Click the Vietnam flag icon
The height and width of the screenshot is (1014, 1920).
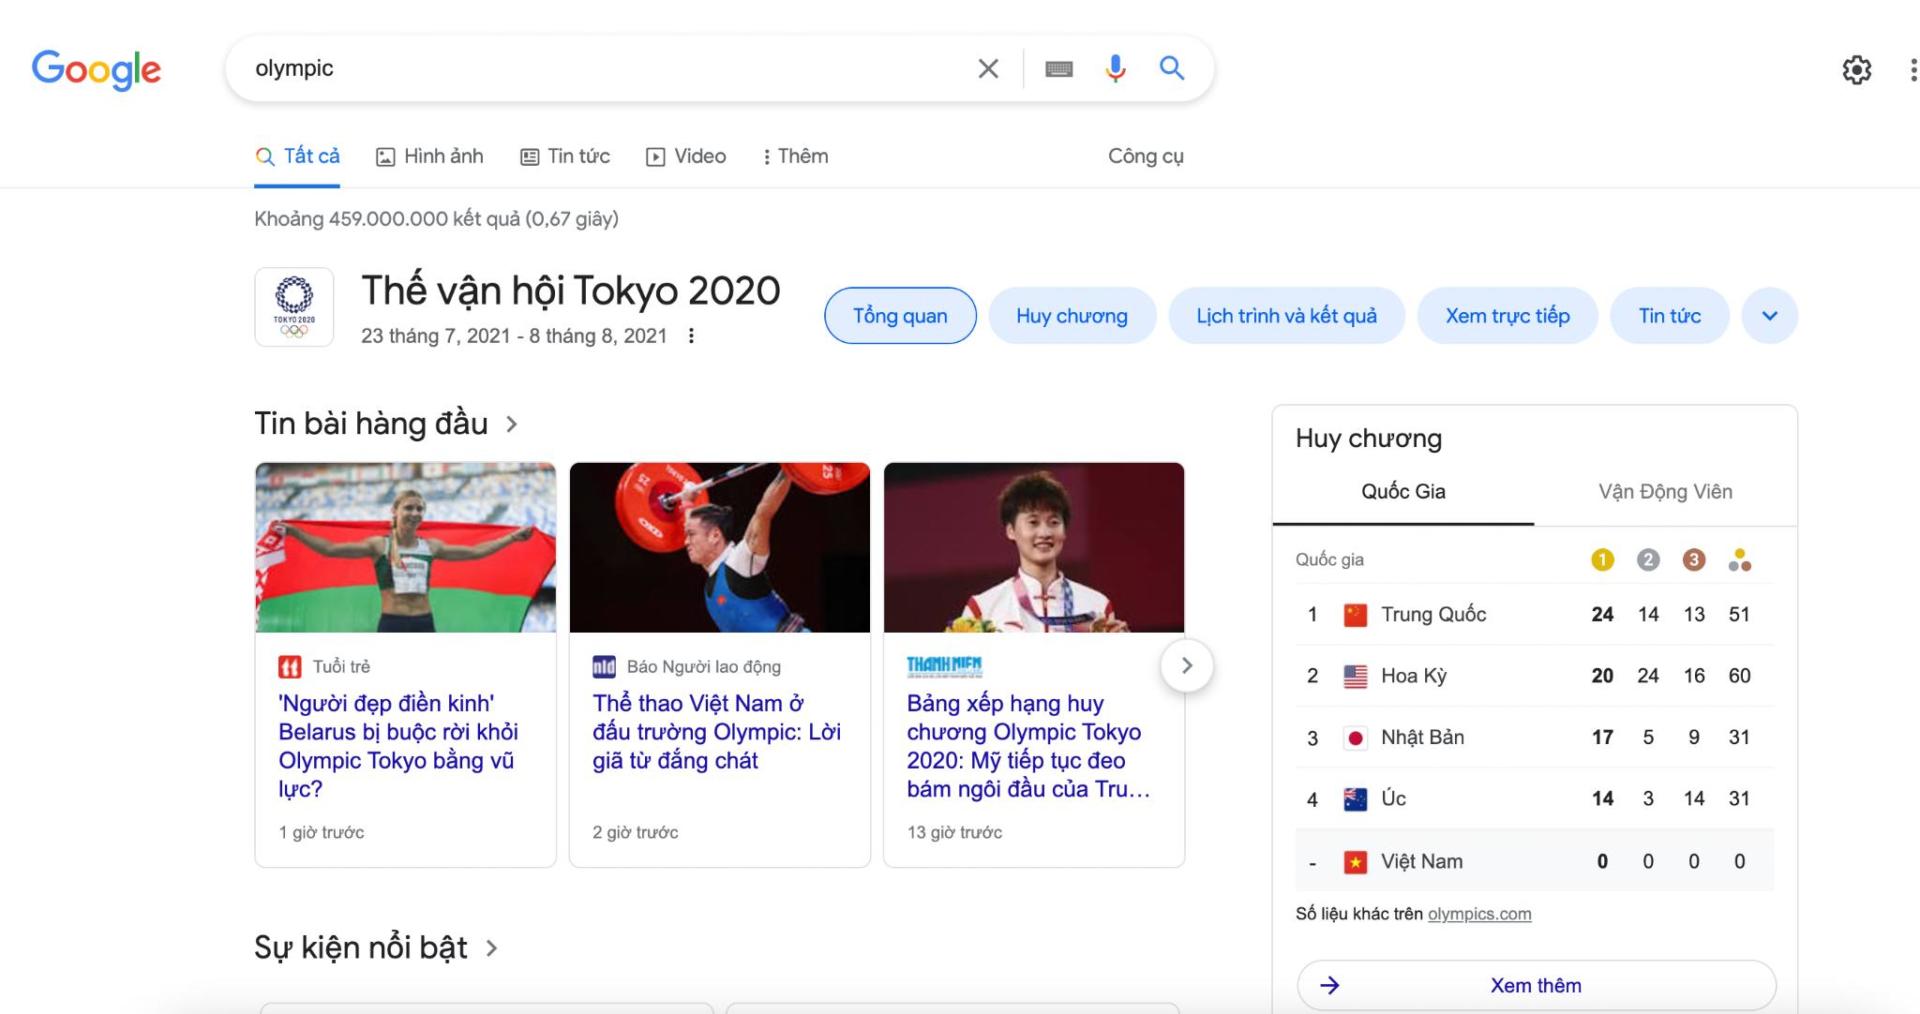pyautogui.click(x=1355, y=862)
